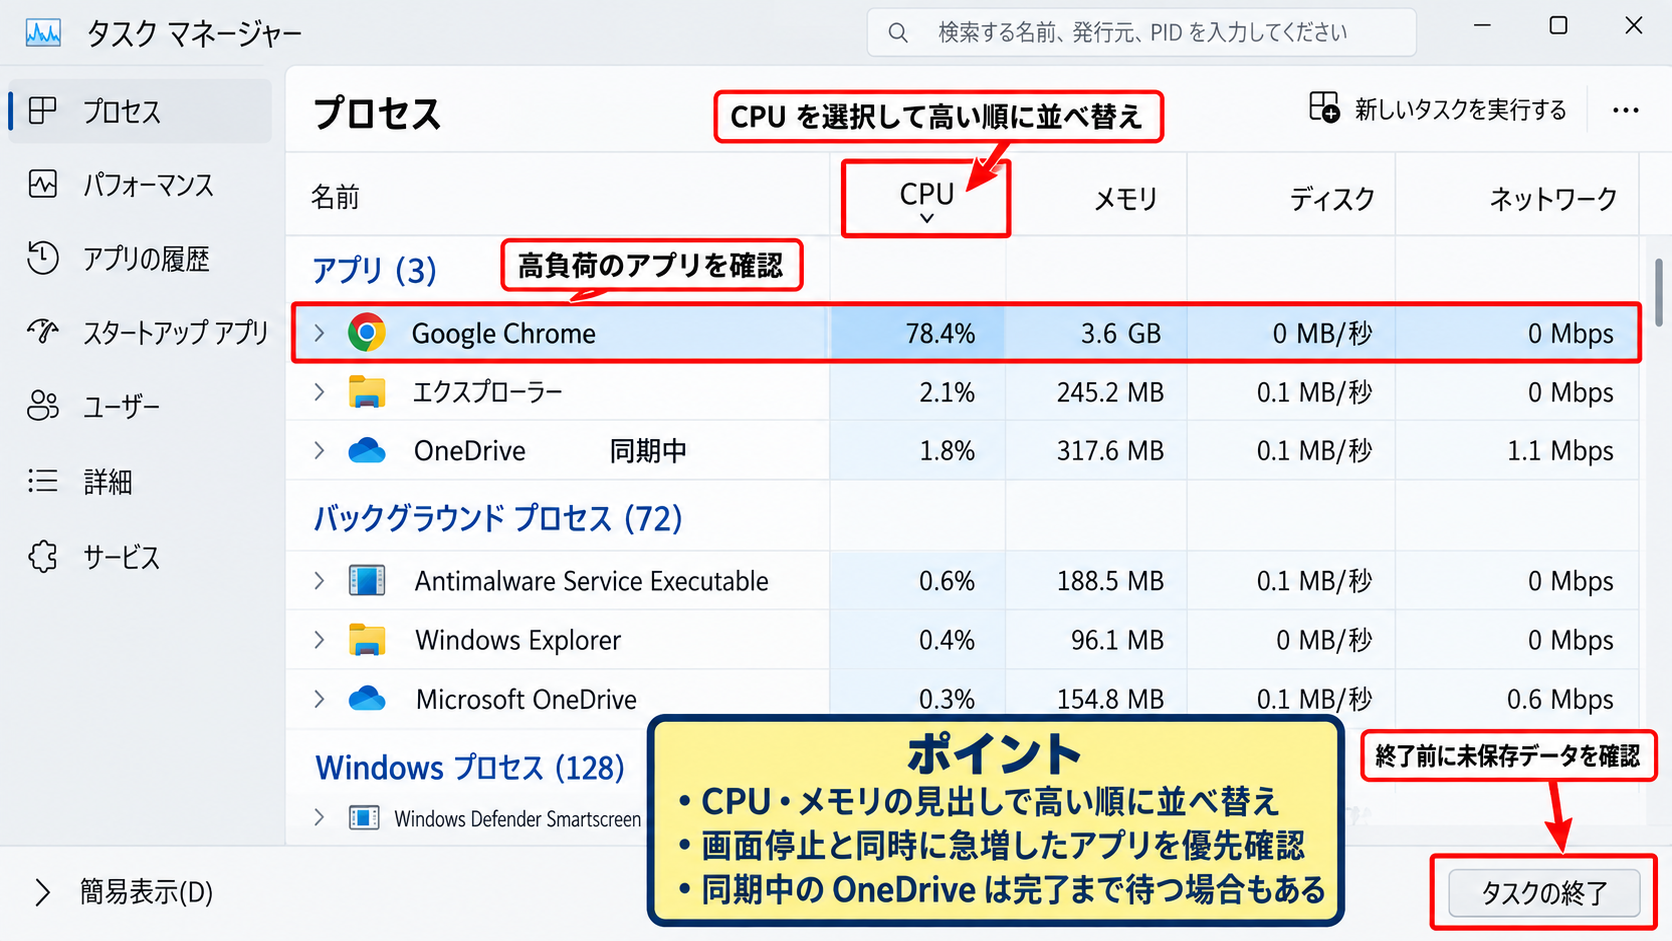The width and height of the screenshot is (1672, 941).
Task: Click the タスクの終了 button
Action: [x=1544, y=893]
